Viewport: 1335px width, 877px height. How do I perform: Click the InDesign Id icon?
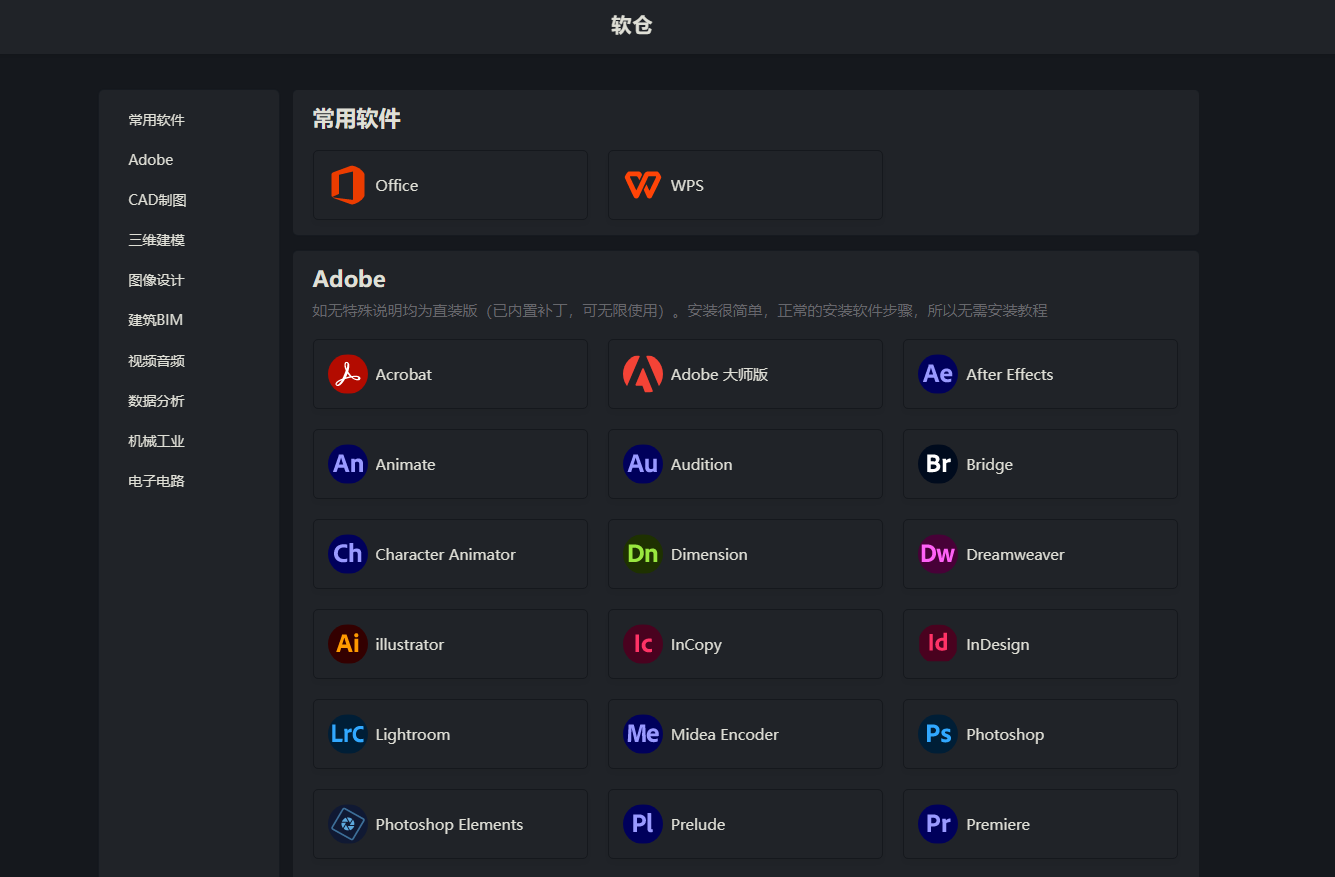(938, 644)
